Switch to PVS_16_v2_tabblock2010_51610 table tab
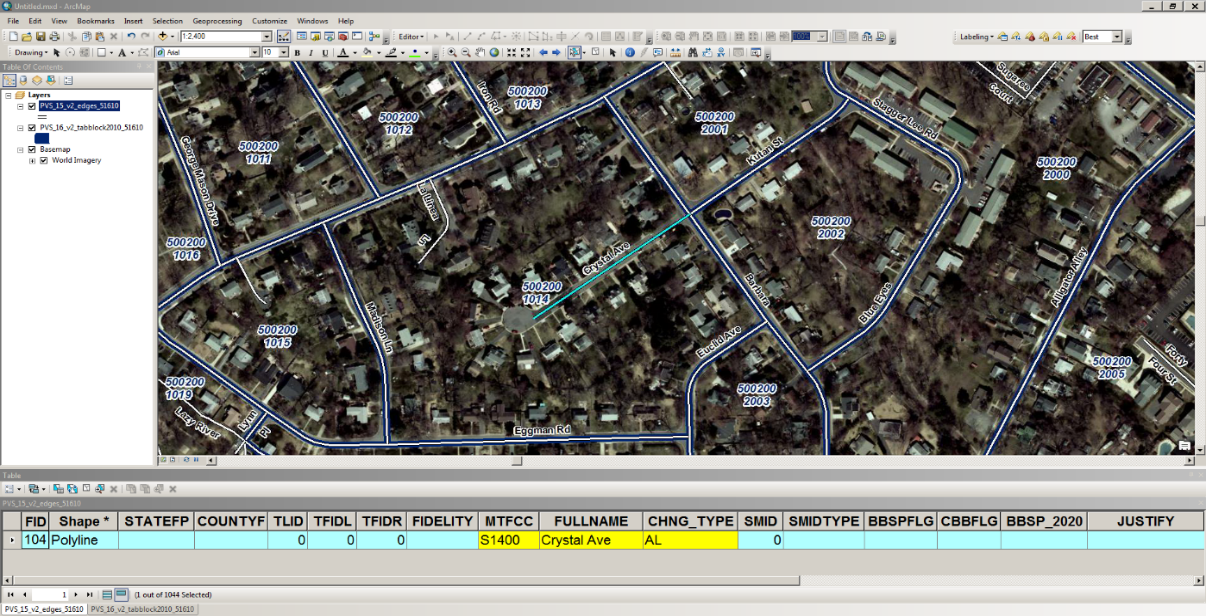This screenshot has height=616, width=1206. point(142,608)
